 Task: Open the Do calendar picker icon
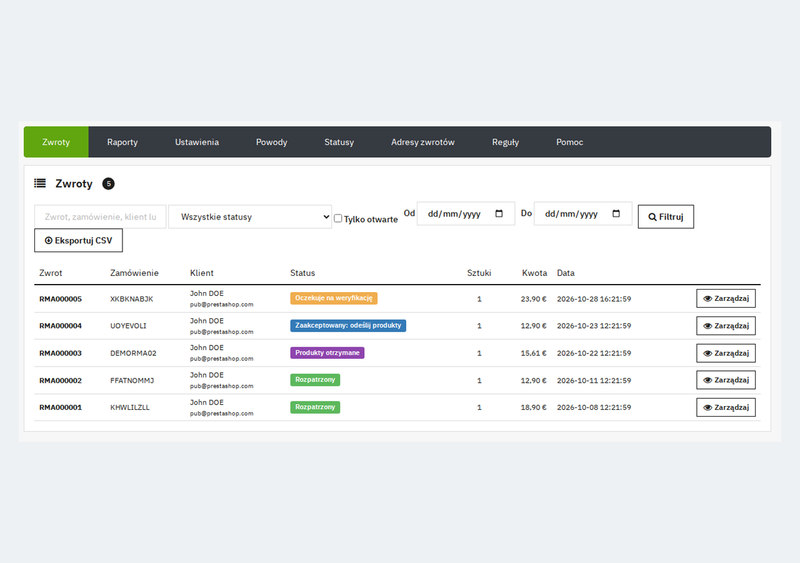click(x=616, y=214)
